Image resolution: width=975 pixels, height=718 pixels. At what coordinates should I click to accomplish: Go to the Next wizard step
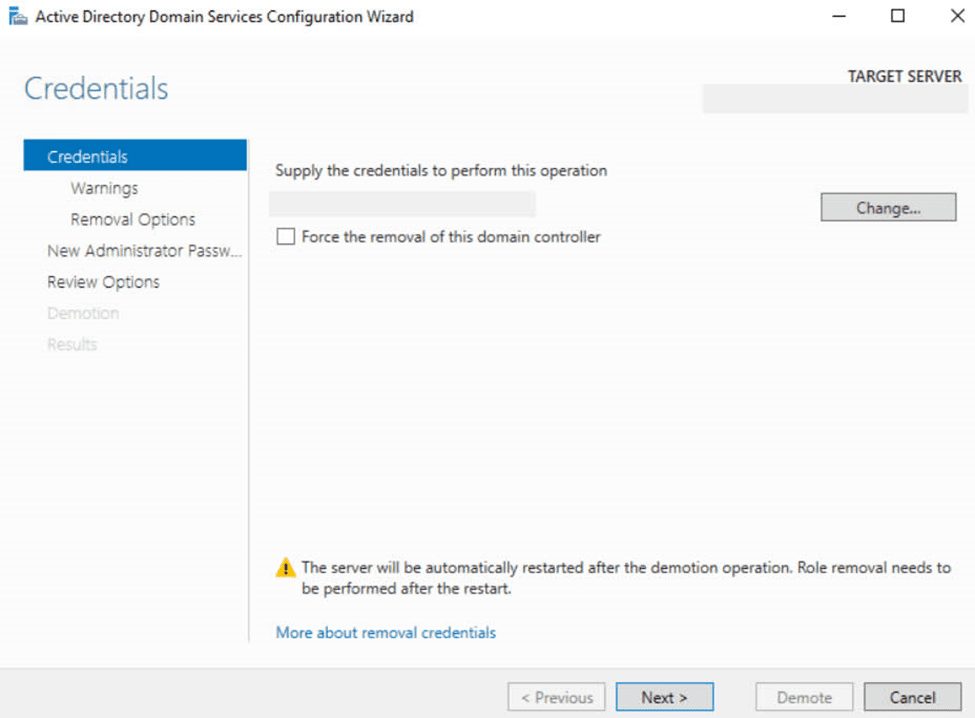(x=664, y=697)
